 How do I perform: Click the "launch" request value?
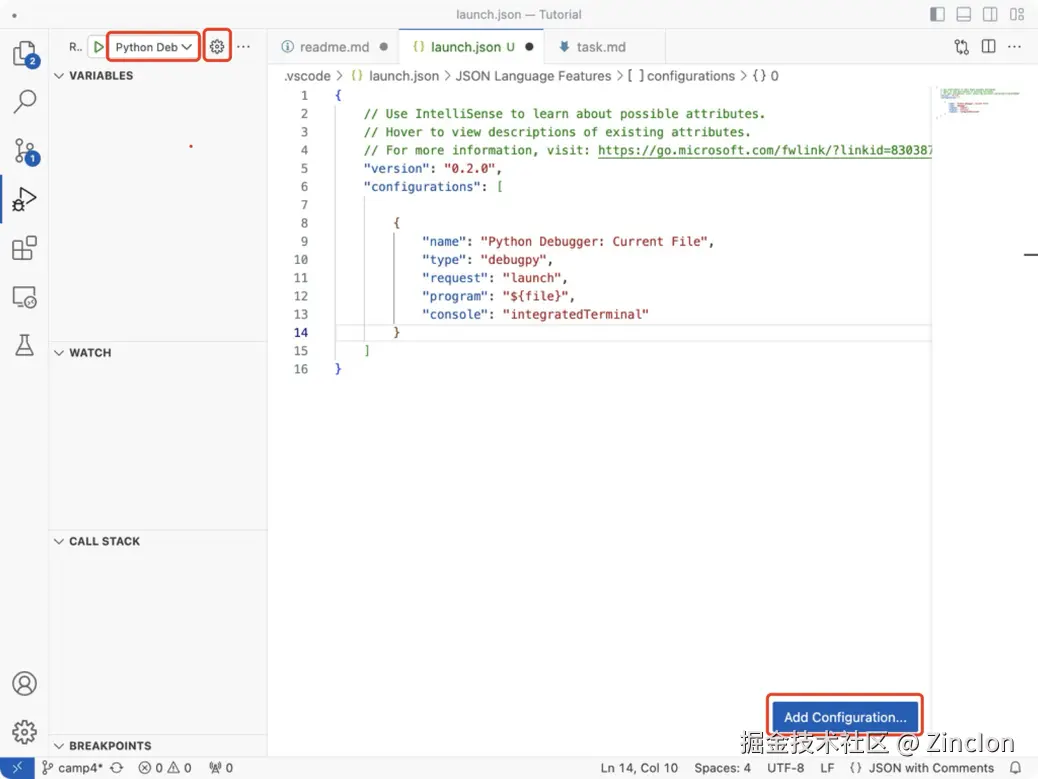click(532, 278)
